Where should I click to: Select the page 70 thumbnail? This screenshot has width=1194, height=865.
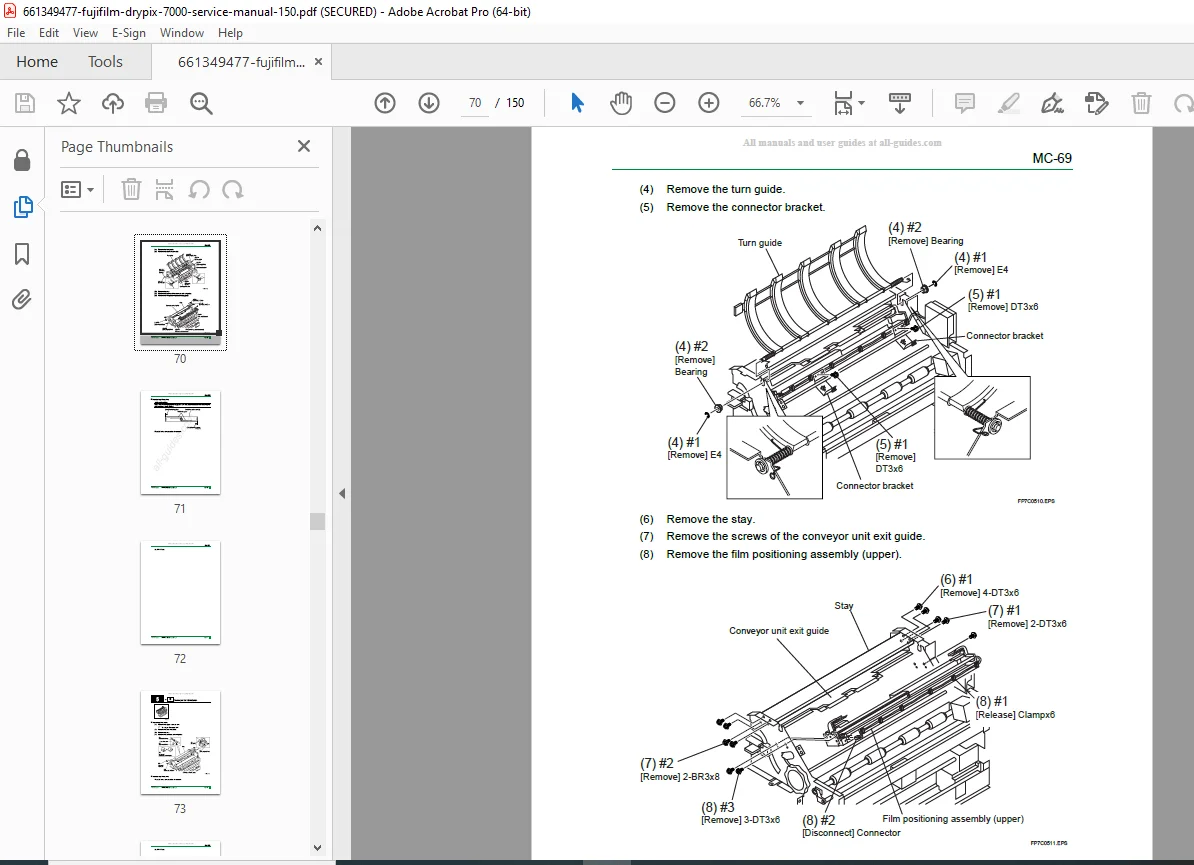tap(180, 292)
